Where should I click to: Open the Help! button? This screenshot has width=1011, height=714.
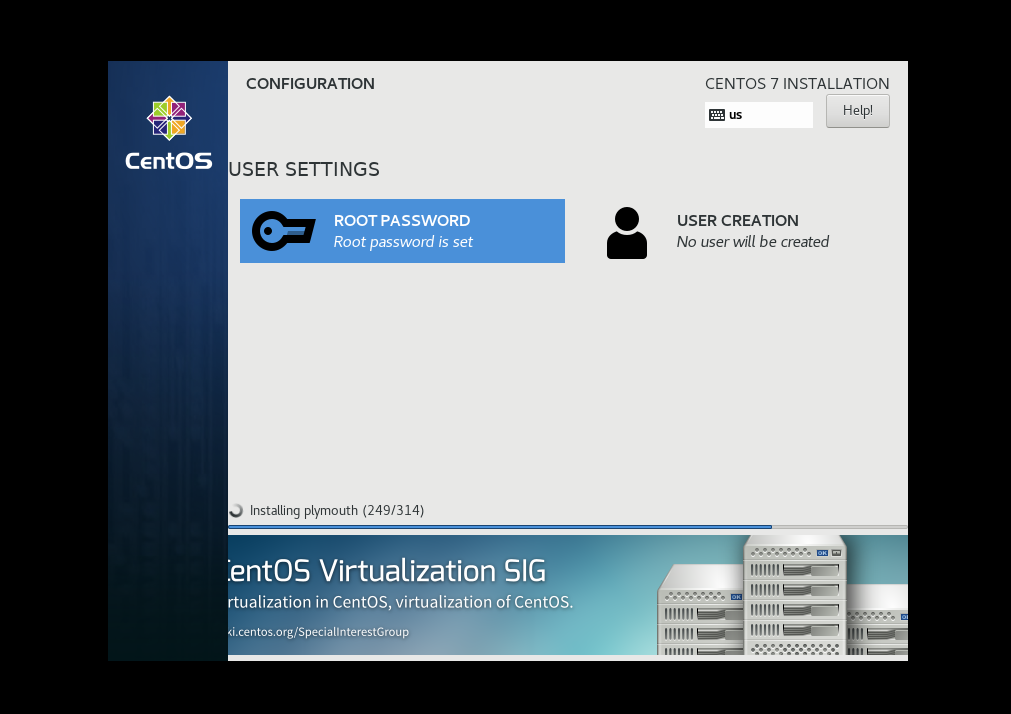tap(858, 111)
